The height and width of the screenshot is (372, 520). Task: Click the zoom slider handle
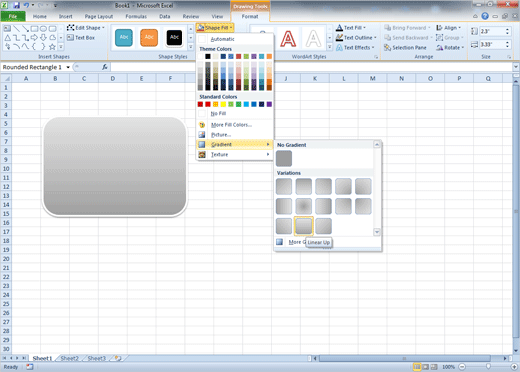coord(488,367)
